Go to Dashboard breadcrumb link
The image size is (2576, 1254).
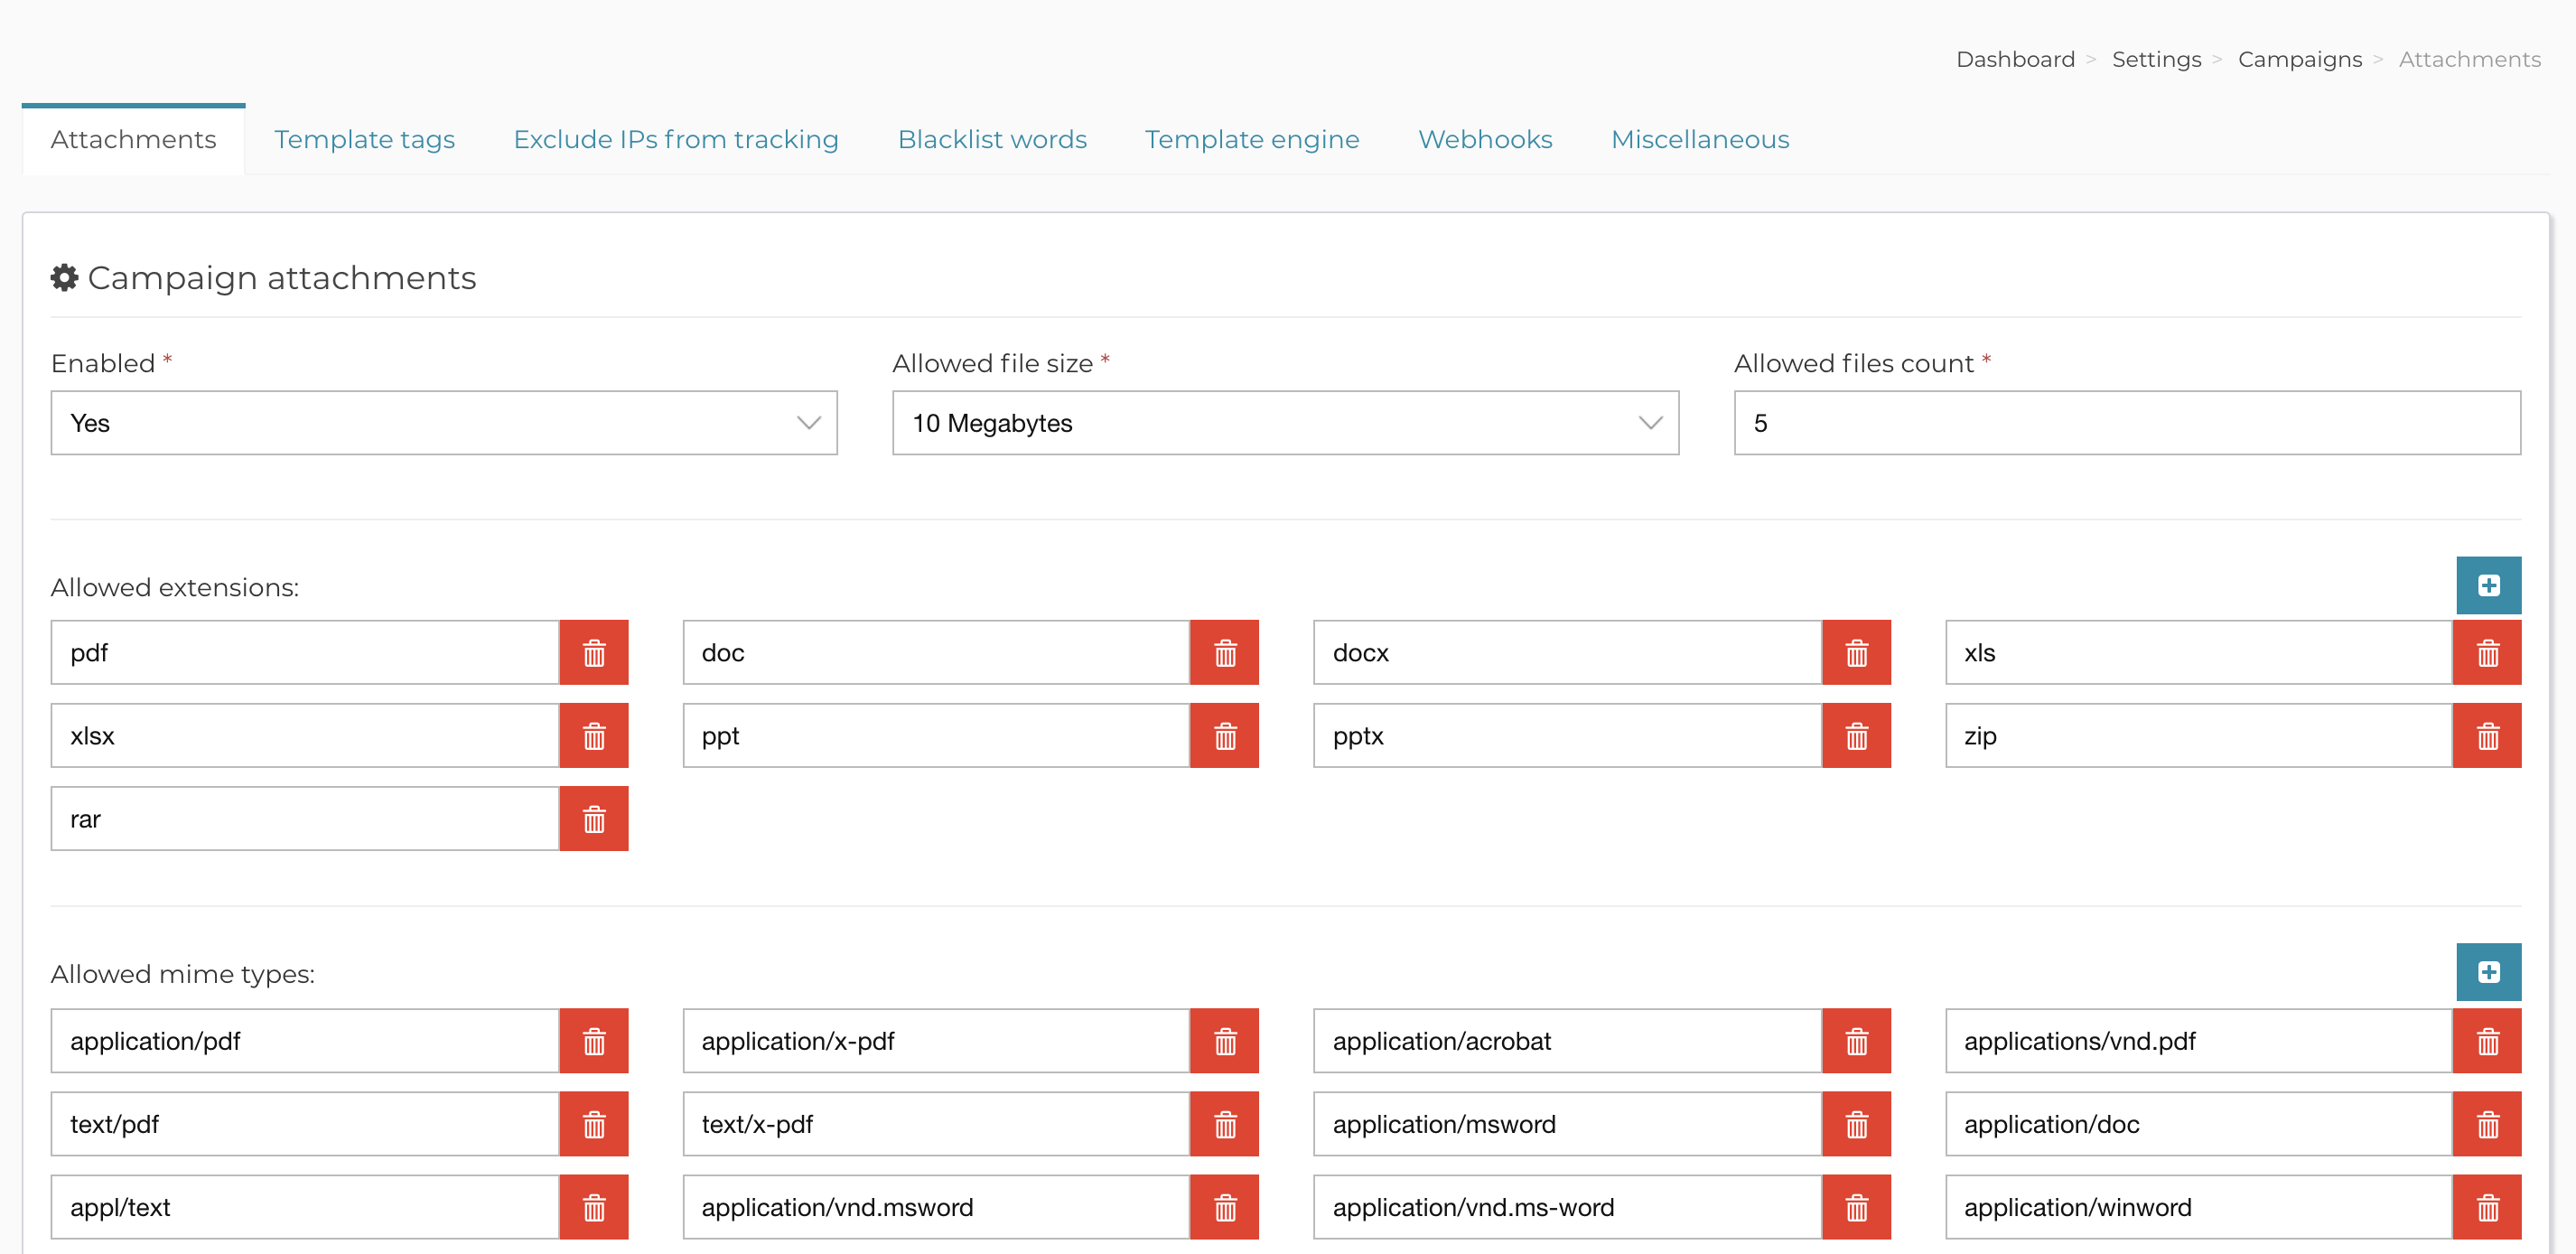point(2015,59)
